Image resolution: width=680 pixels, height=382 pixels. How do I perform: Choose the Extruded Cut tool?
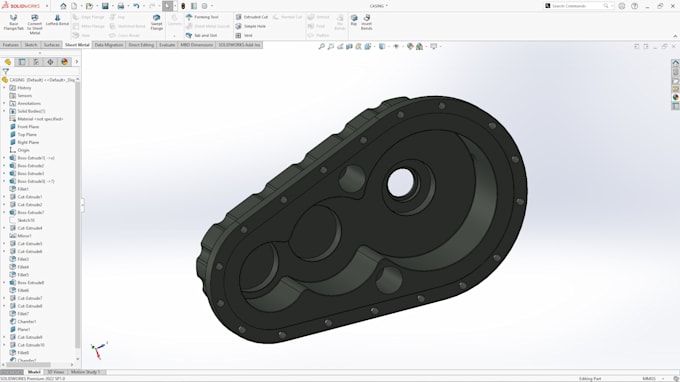click(252, 17)
